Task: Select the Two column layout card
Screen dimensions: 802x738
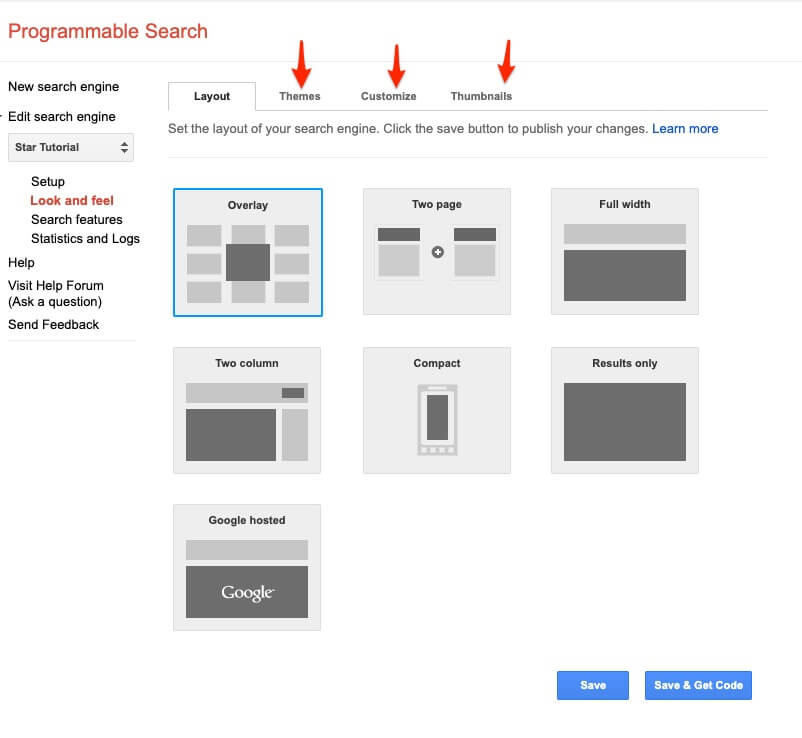Action: (x=247, y=410)
